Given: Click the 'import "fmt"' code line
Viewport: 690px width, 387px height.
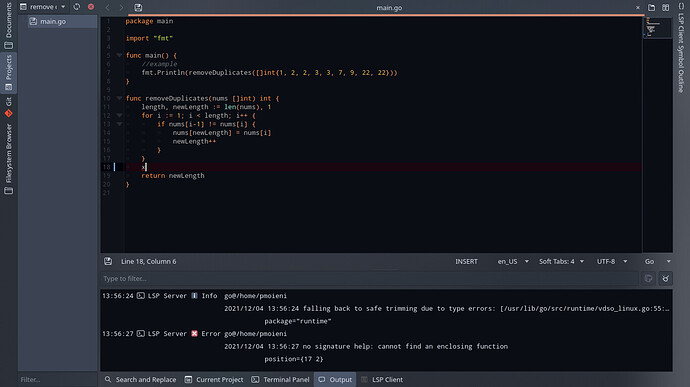Looking at the screenshot, I should (149, 38).
